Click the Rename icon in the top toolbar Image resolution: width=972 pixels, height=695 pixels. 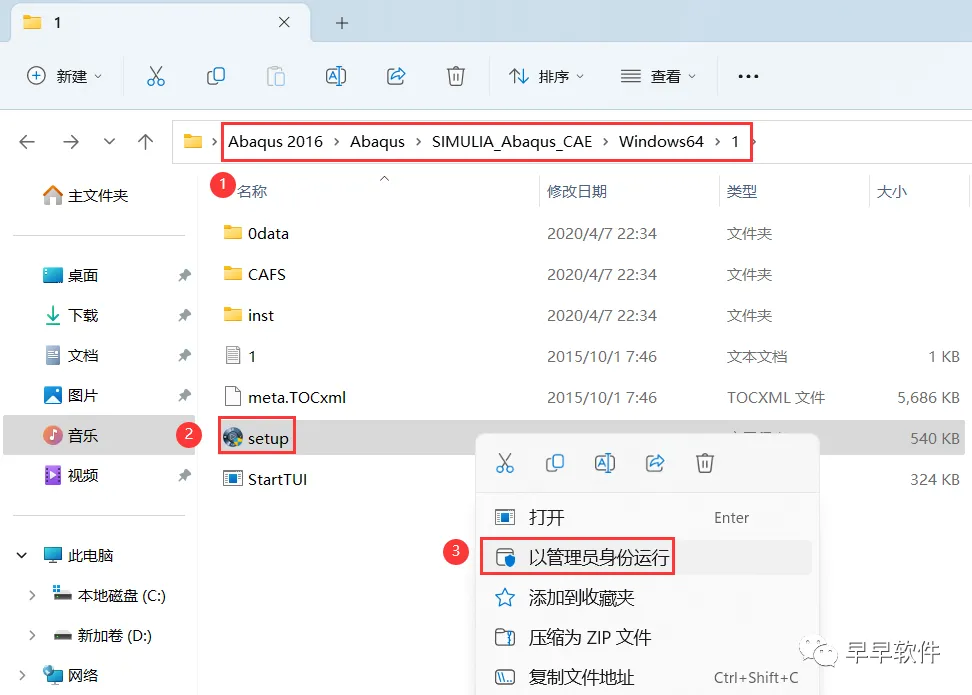335,76
